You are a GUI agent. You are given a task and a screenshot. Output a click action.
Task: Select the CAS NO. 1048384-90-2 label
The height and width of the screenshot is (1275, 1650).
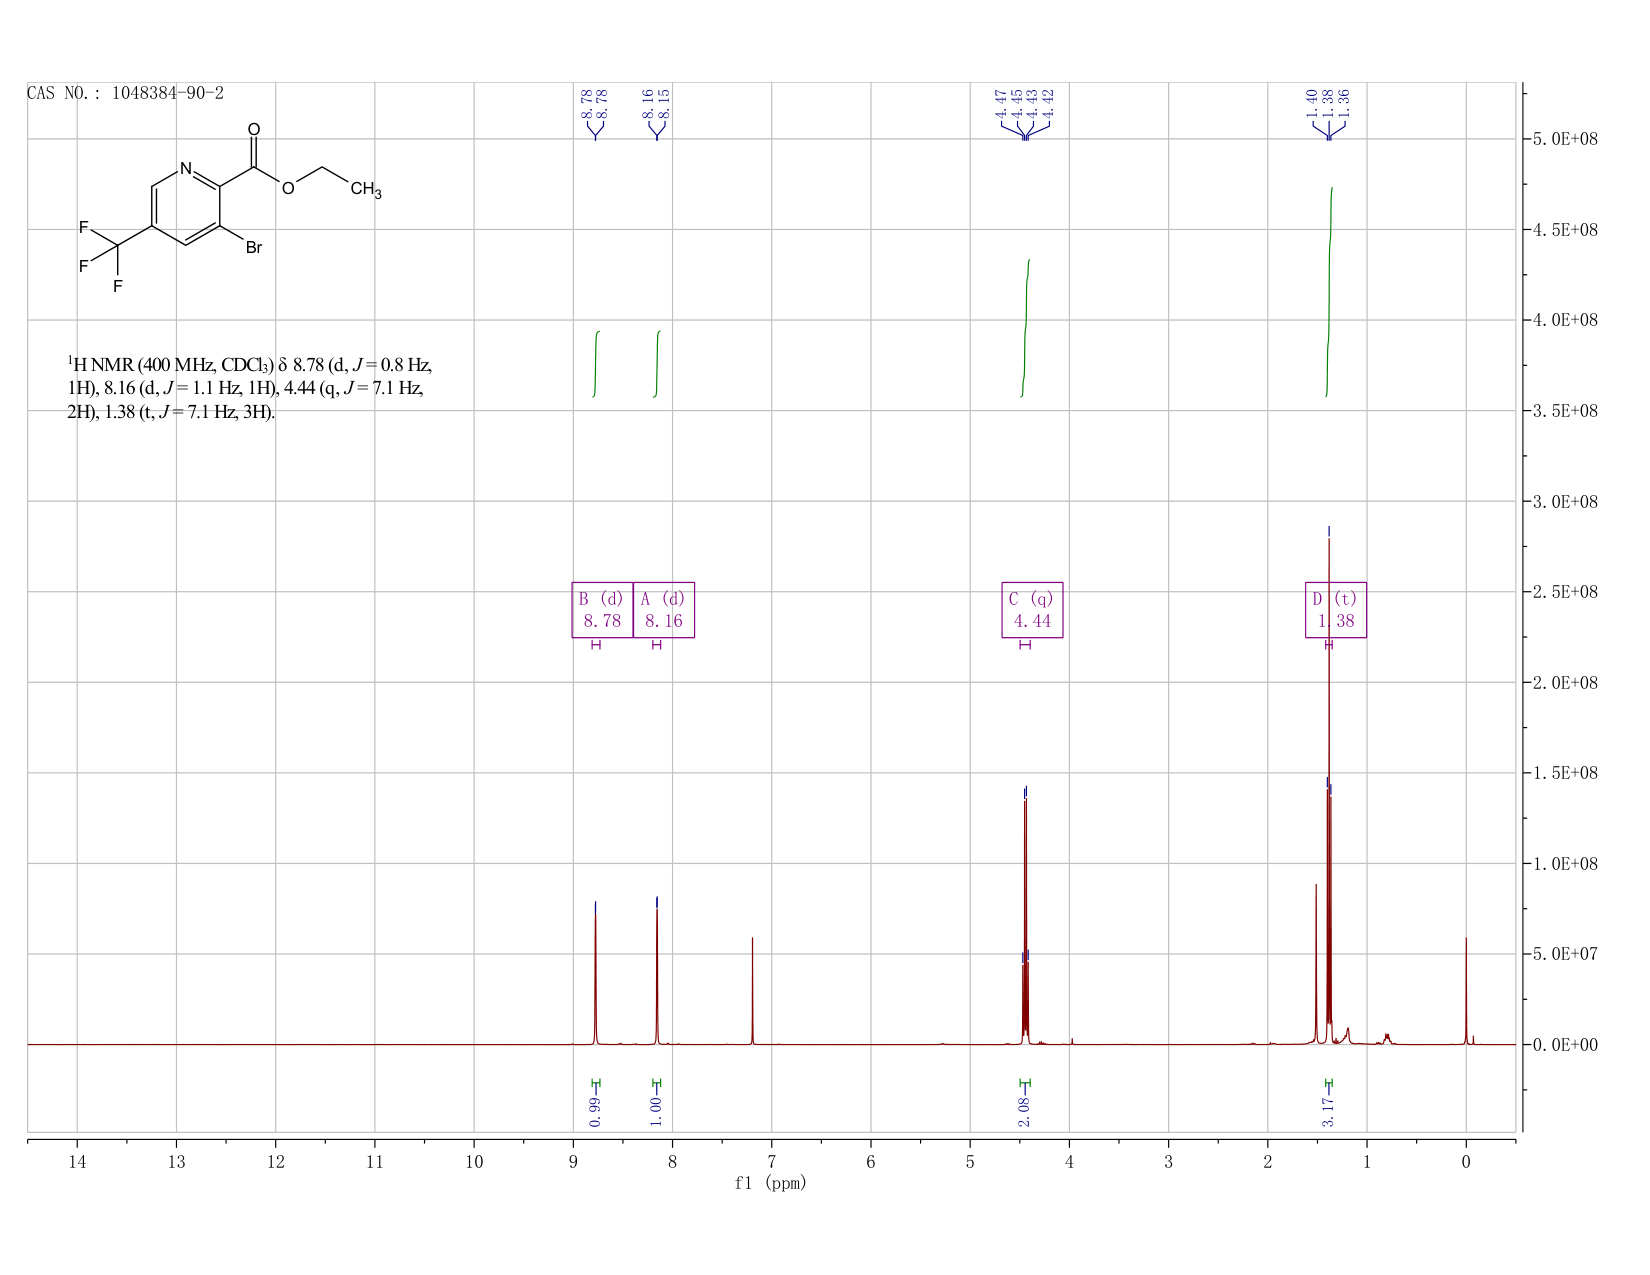point(125,93)
